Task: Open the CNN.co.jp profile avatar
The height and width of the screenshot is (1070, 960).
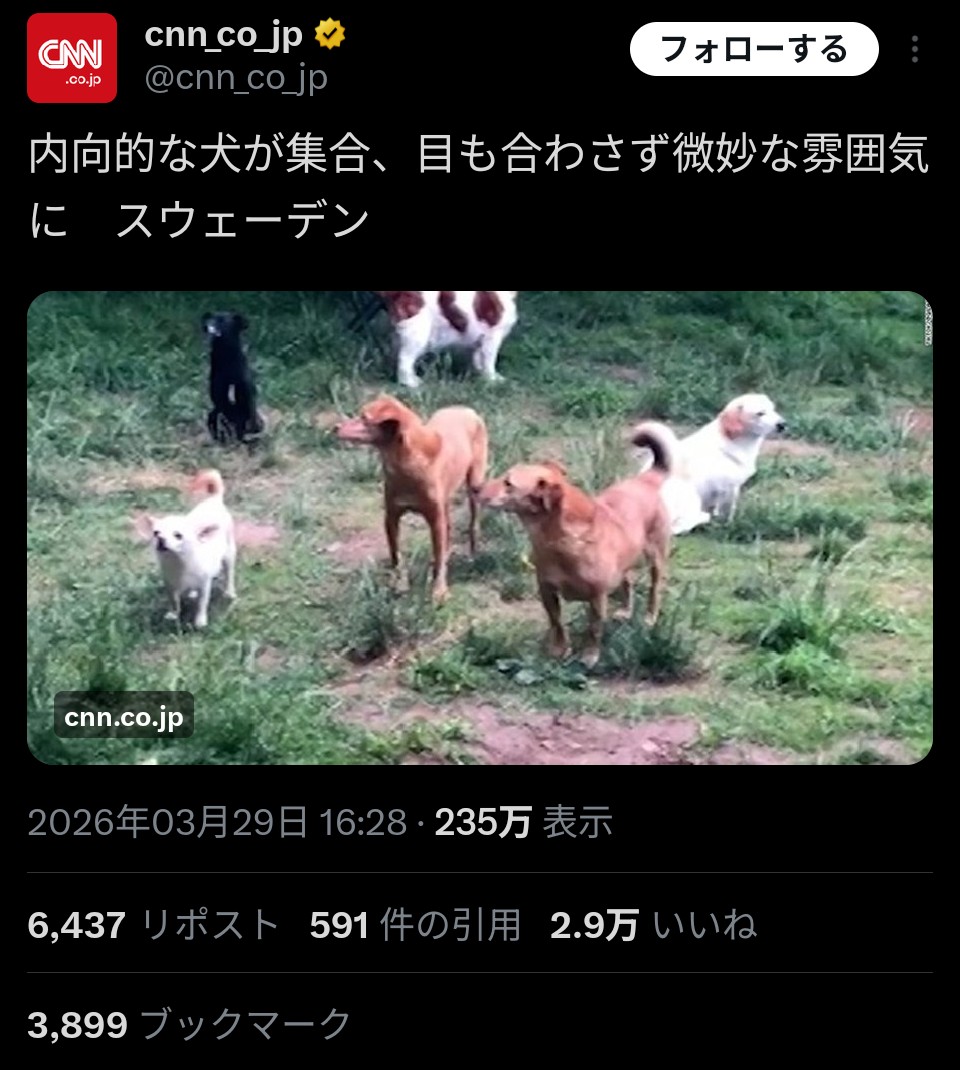Action: click(72, 58)
